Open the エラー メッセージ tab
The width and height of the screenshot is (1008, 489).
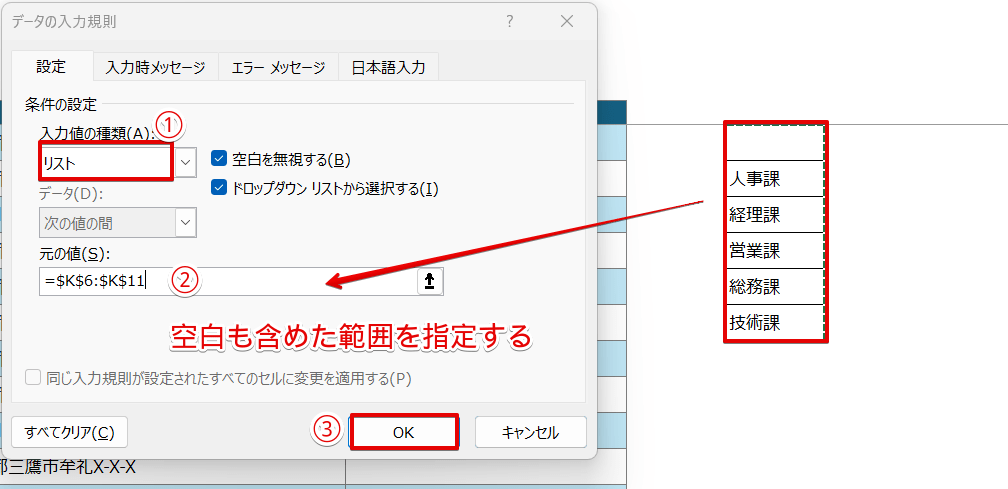pos(278,68)
